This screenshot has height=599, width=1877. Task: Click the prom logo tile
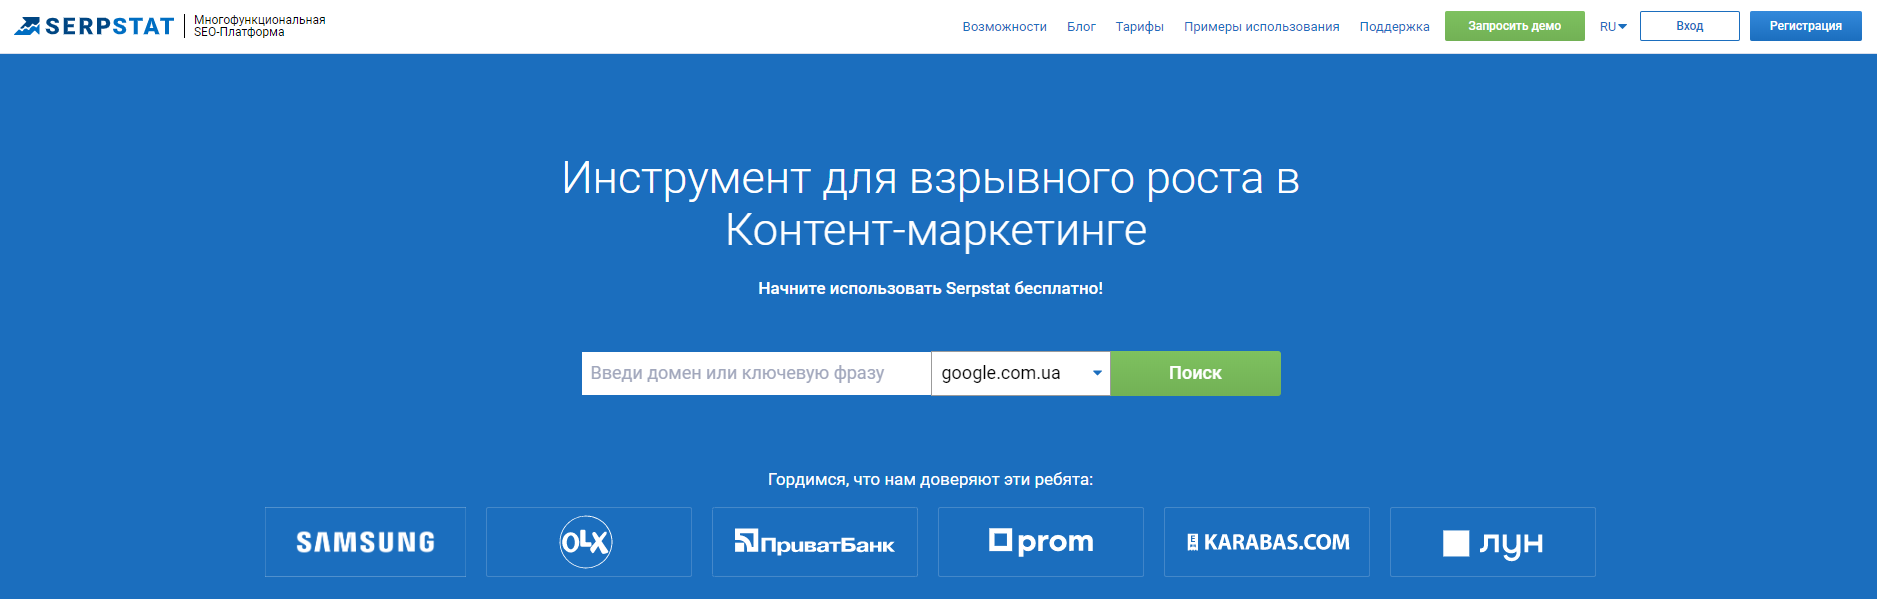1040,542
